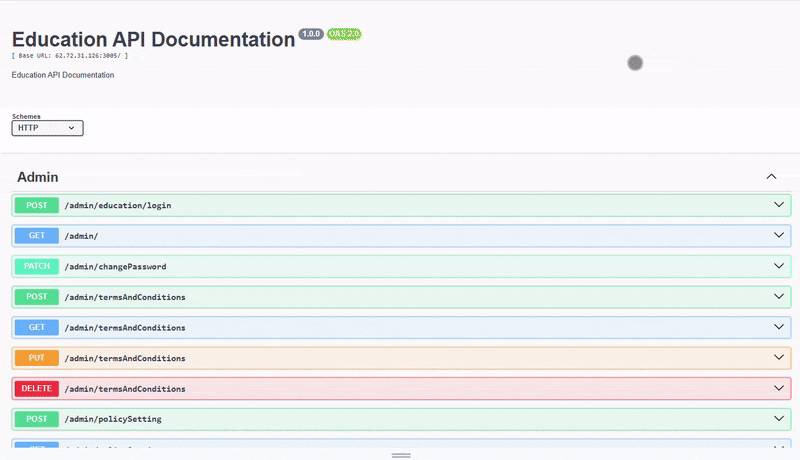Collapse the Admin section
The image size is (800, 460).
(x=771, y=176)
